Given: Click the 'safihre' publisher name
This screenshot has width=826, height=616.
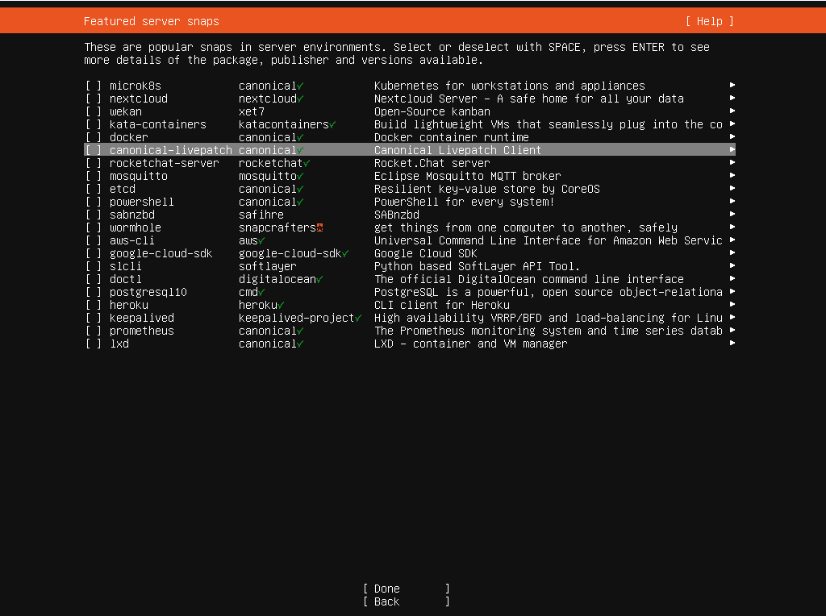Looking at the screenshot, I should 261,215.
